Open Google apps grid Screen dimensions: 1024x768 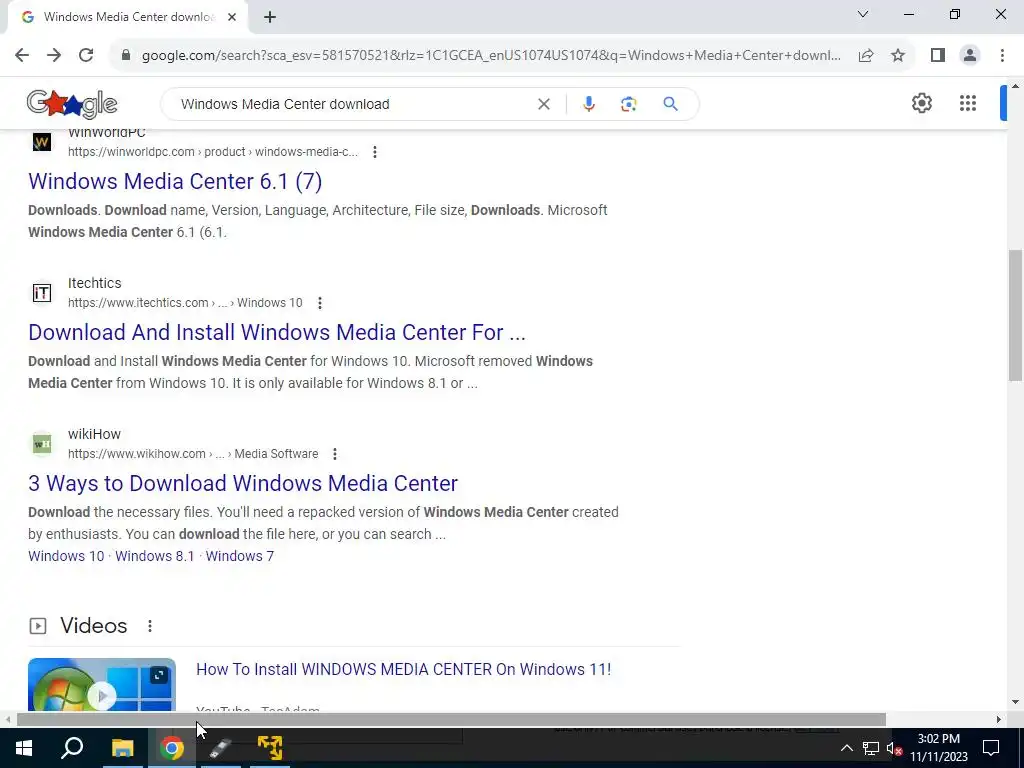pyautogui.click(x=968, y=103)
